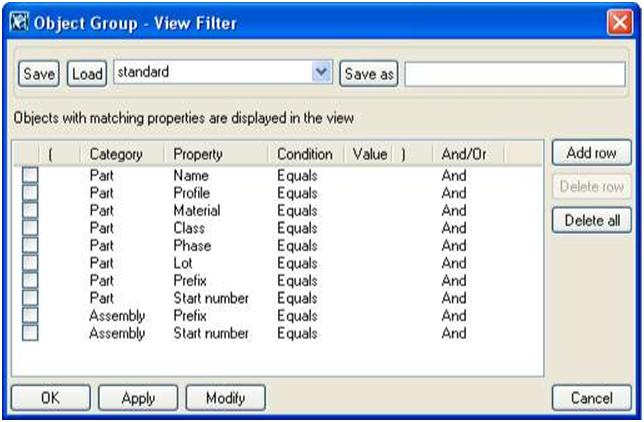Click the And operator in Part Class row
Viewport: 644px width, 422px height.
coord(454,228)
